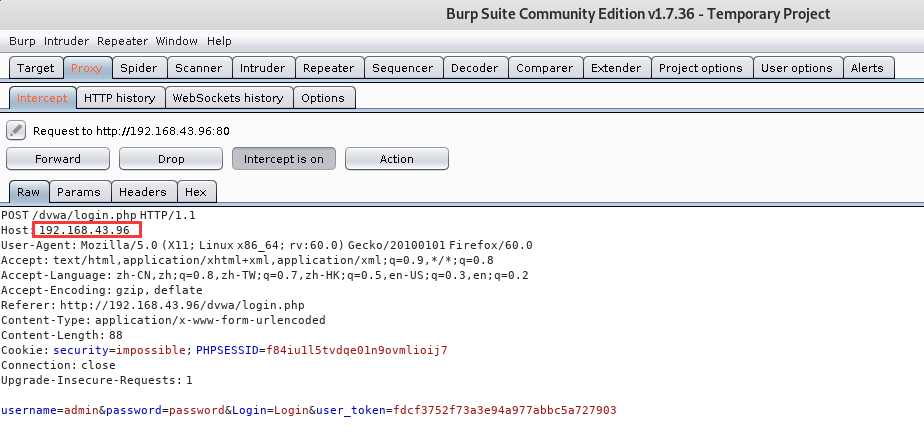
Task: Switch to the Target tab
Action: pyautogui.click(x=36, y=68)
